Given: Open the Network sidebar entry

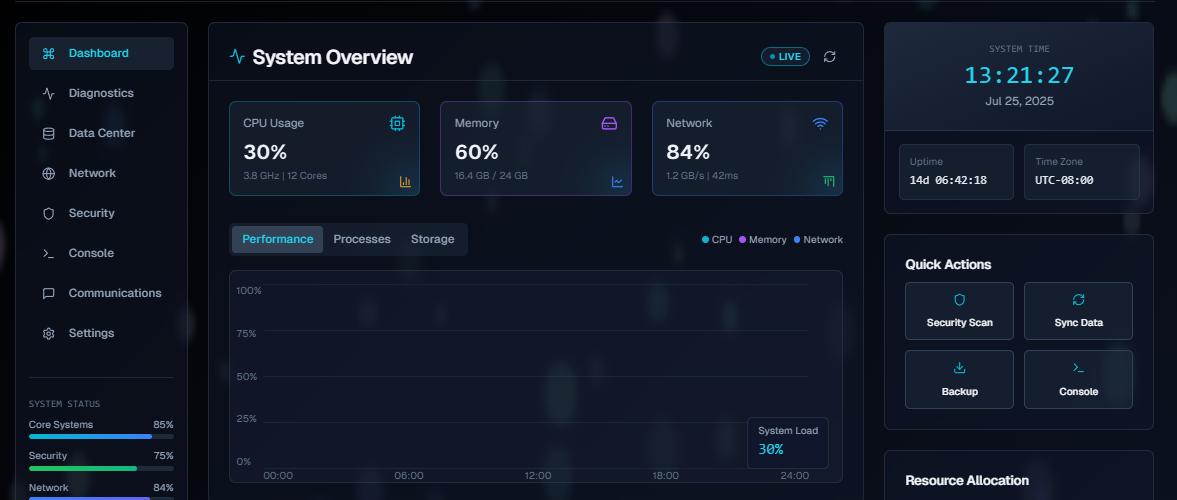Looking at the screenshot, I should point(101,173).
